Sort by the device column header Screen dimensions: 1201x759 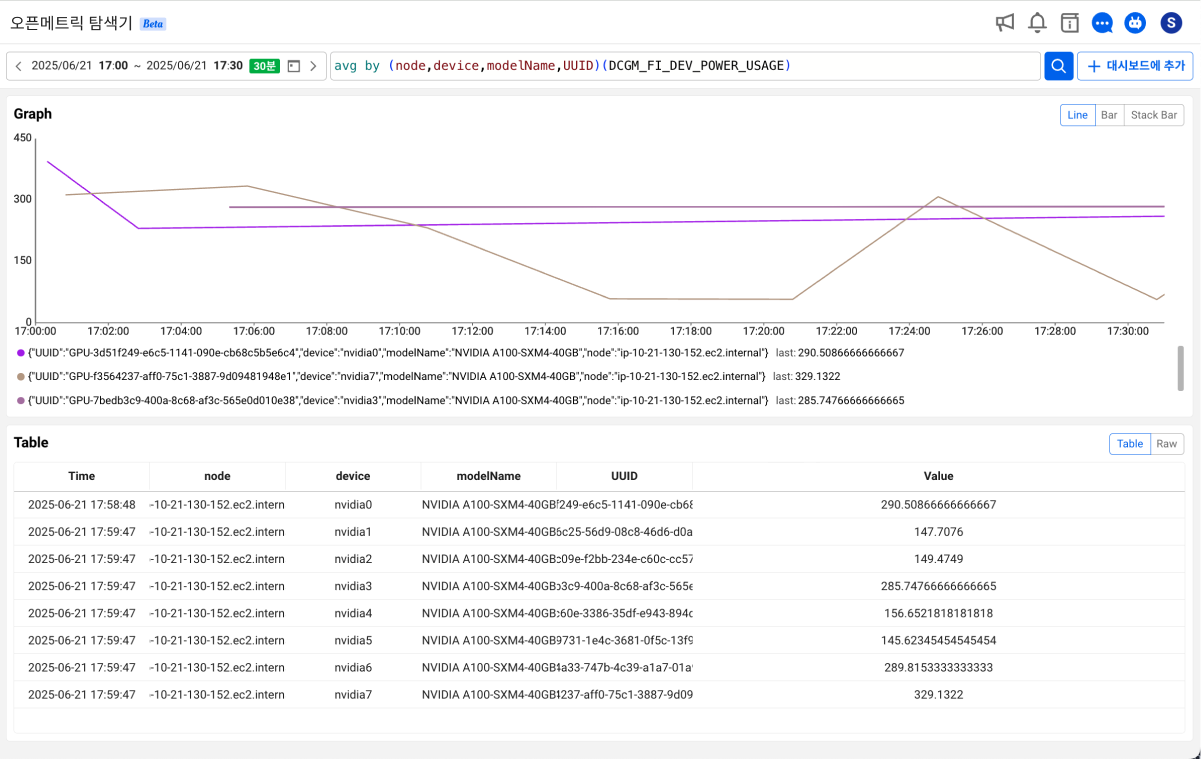pos(353,476)
